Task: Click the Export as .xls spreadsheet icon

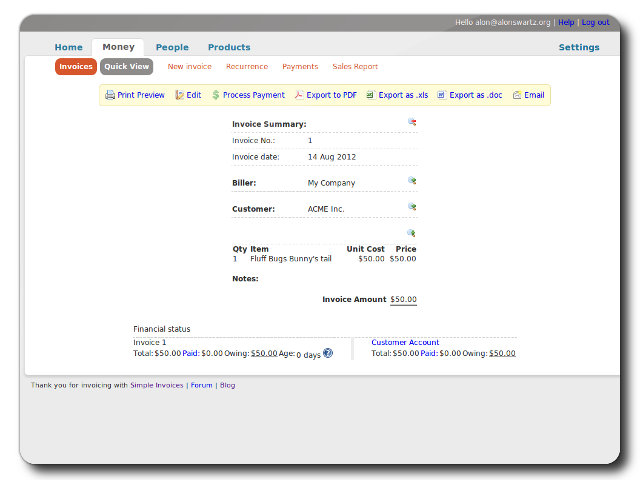Action: pos(370,95)
